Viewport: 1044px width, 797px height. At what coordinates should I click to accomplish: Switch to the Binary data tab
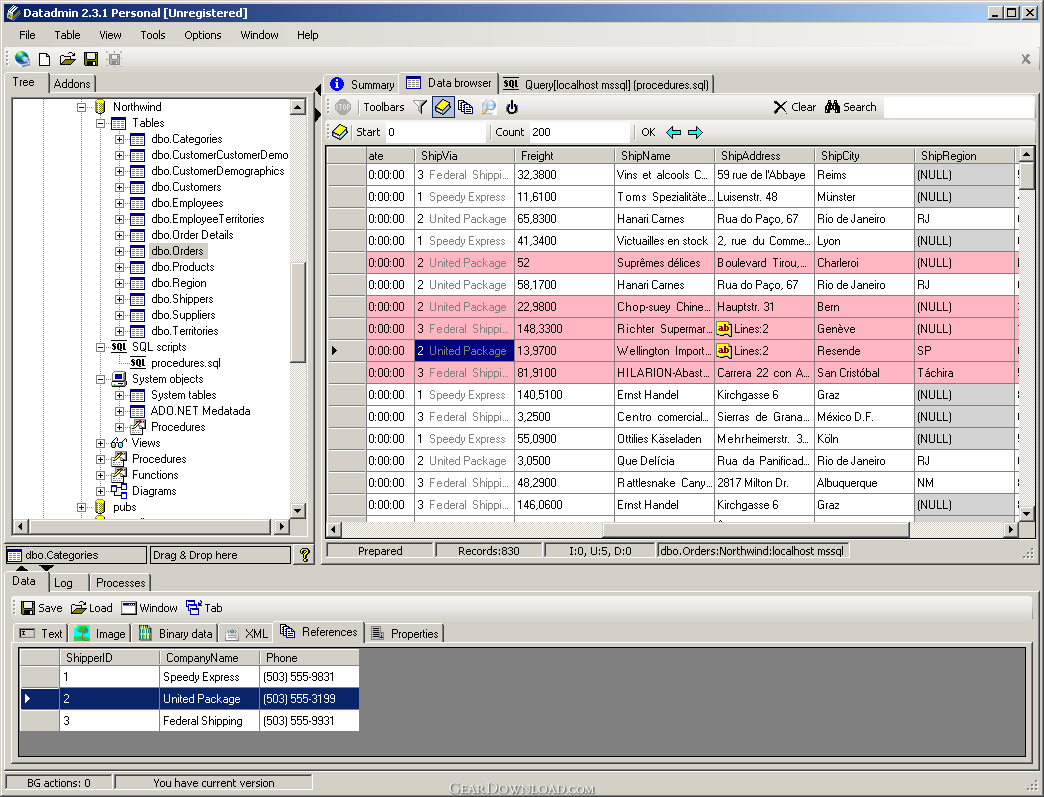[176, 634]
